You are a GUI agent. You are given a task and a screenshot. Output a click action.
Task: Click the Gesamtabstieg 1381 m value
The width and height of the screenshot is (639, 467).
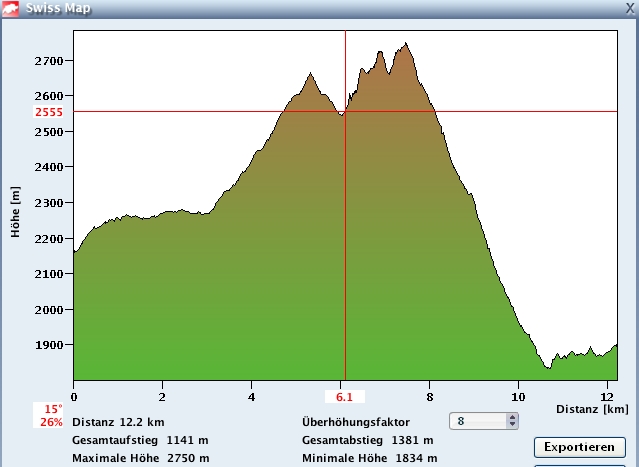click(367, 440)
